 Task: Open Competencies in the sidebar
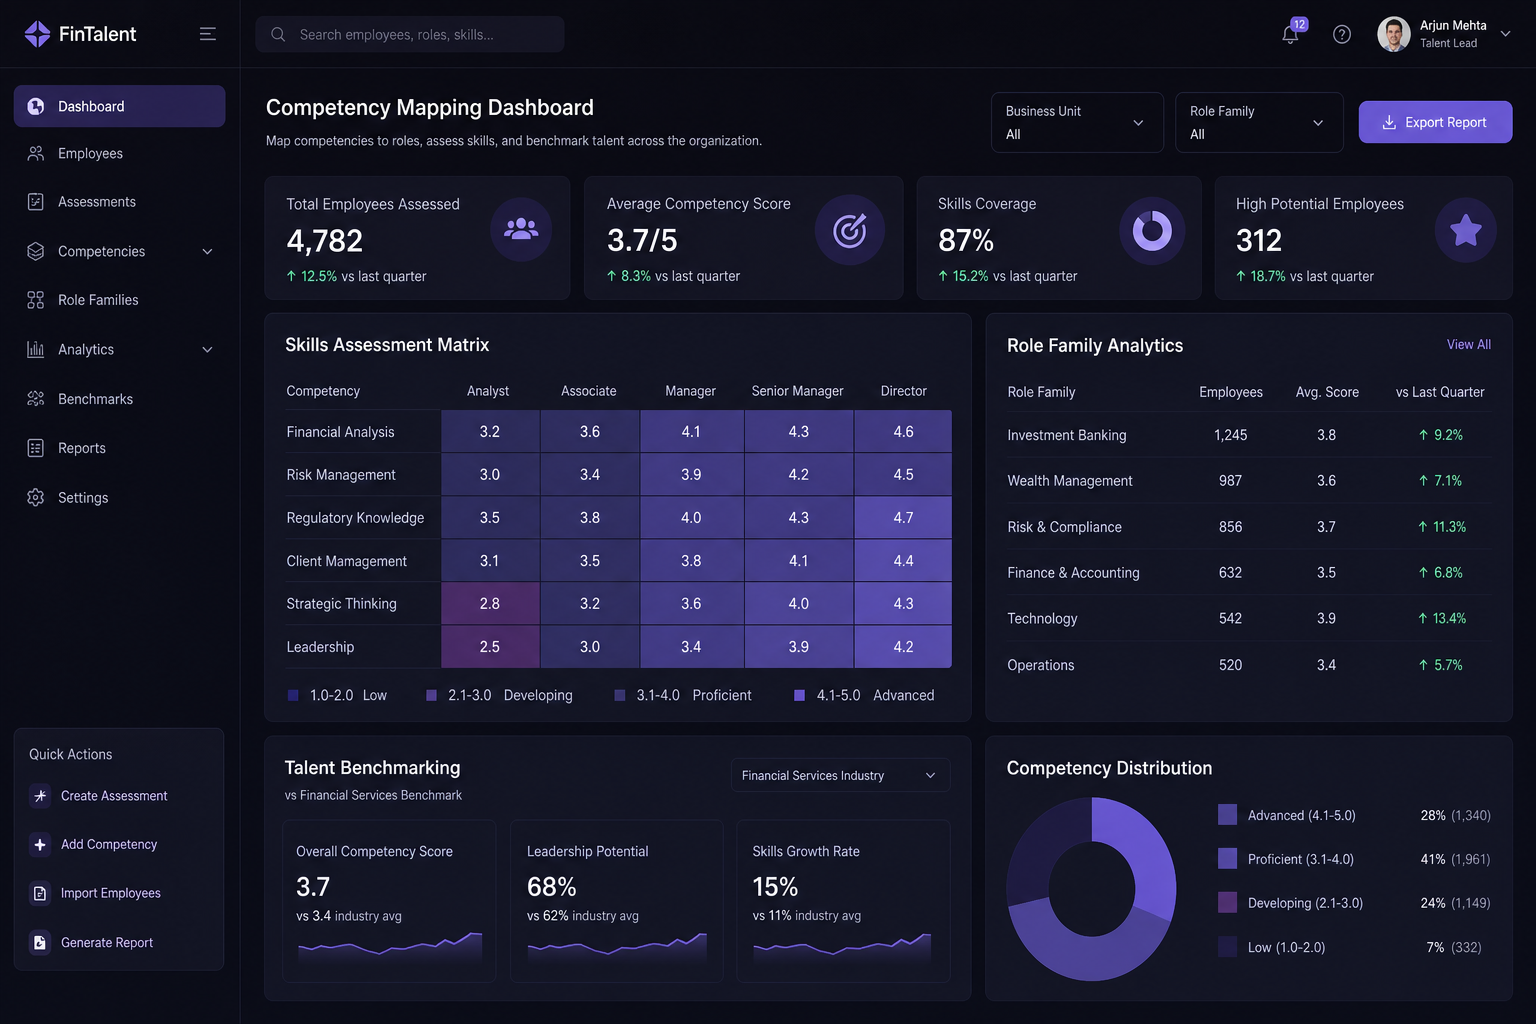(x=119, y=251)
